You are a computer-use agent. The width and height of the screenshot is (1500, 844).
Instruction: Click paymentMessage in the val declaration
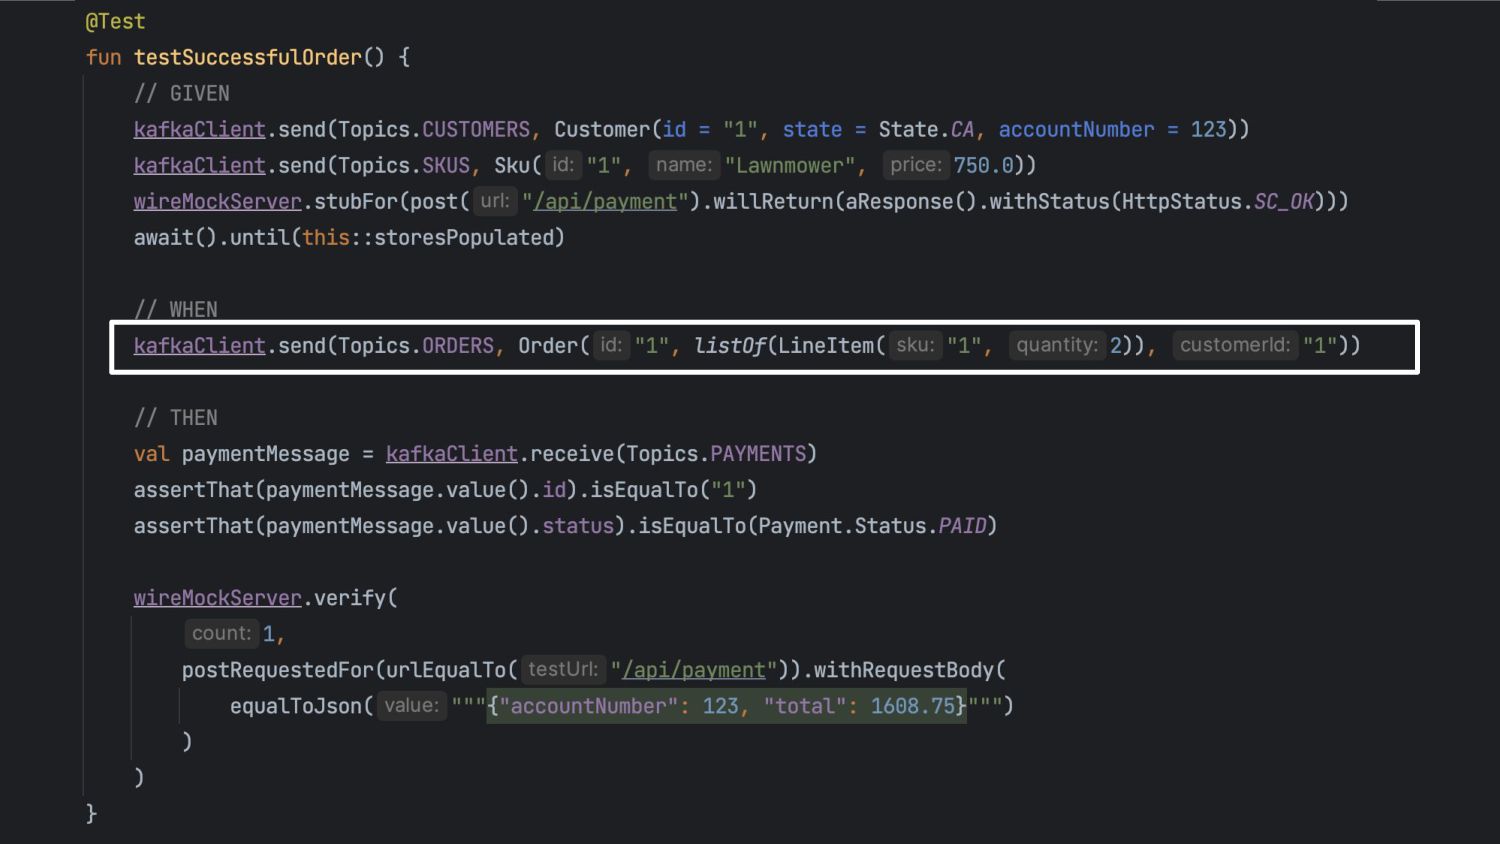265,453
